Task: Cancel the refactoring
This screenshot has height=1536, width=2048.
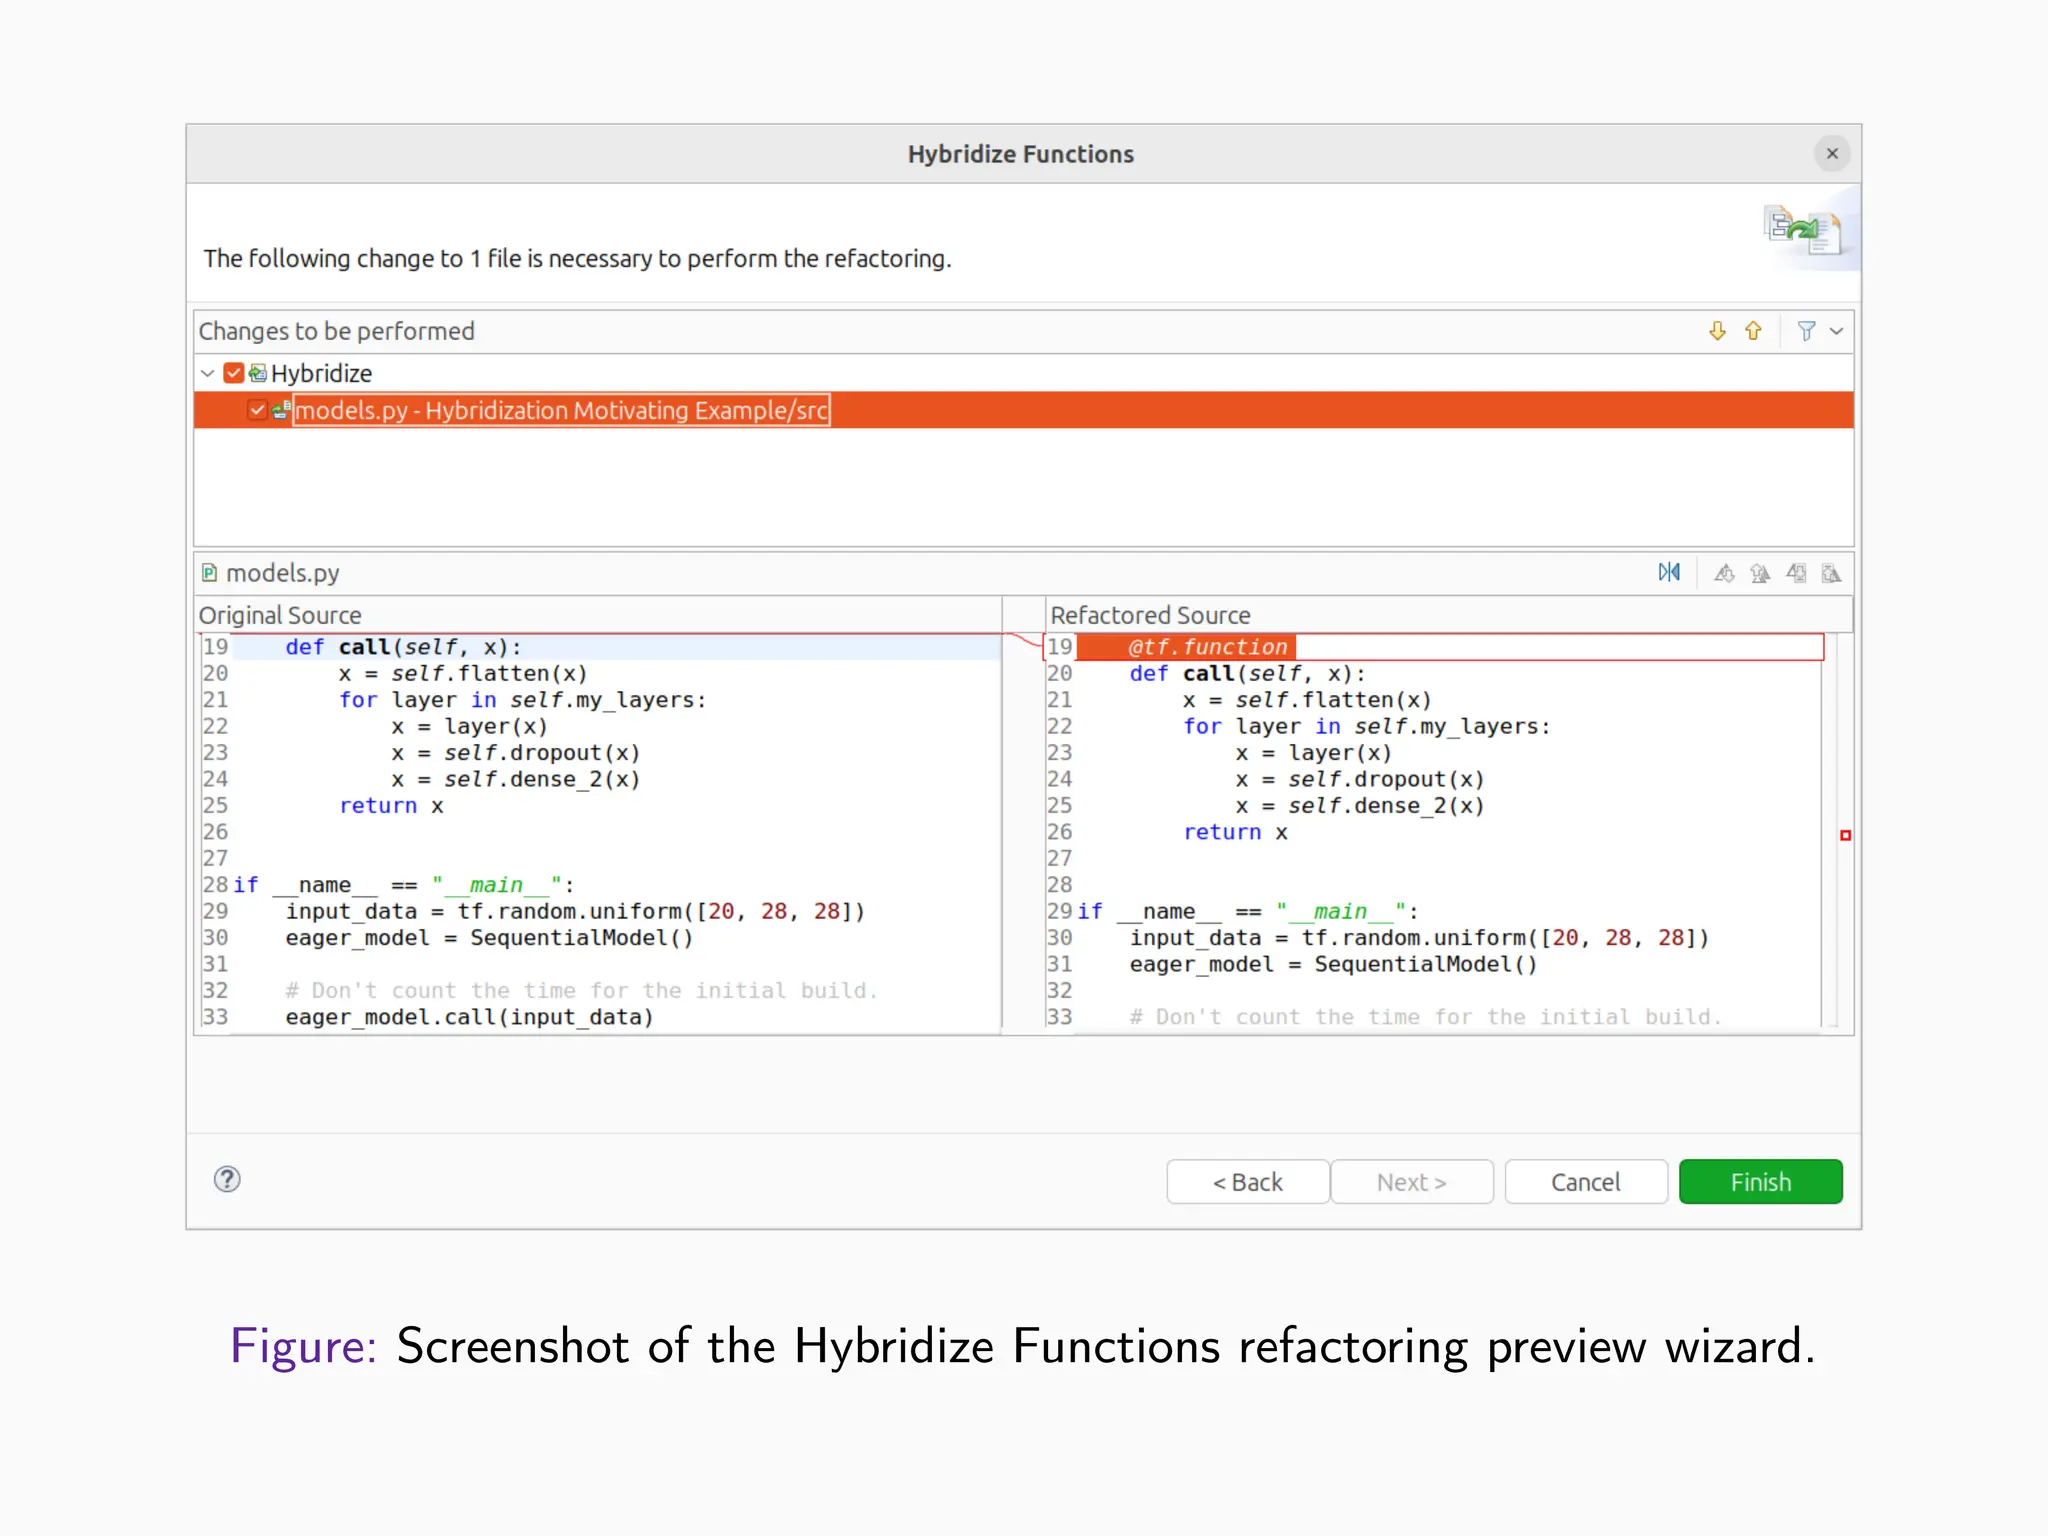Action: [x=1585, y=1181]
